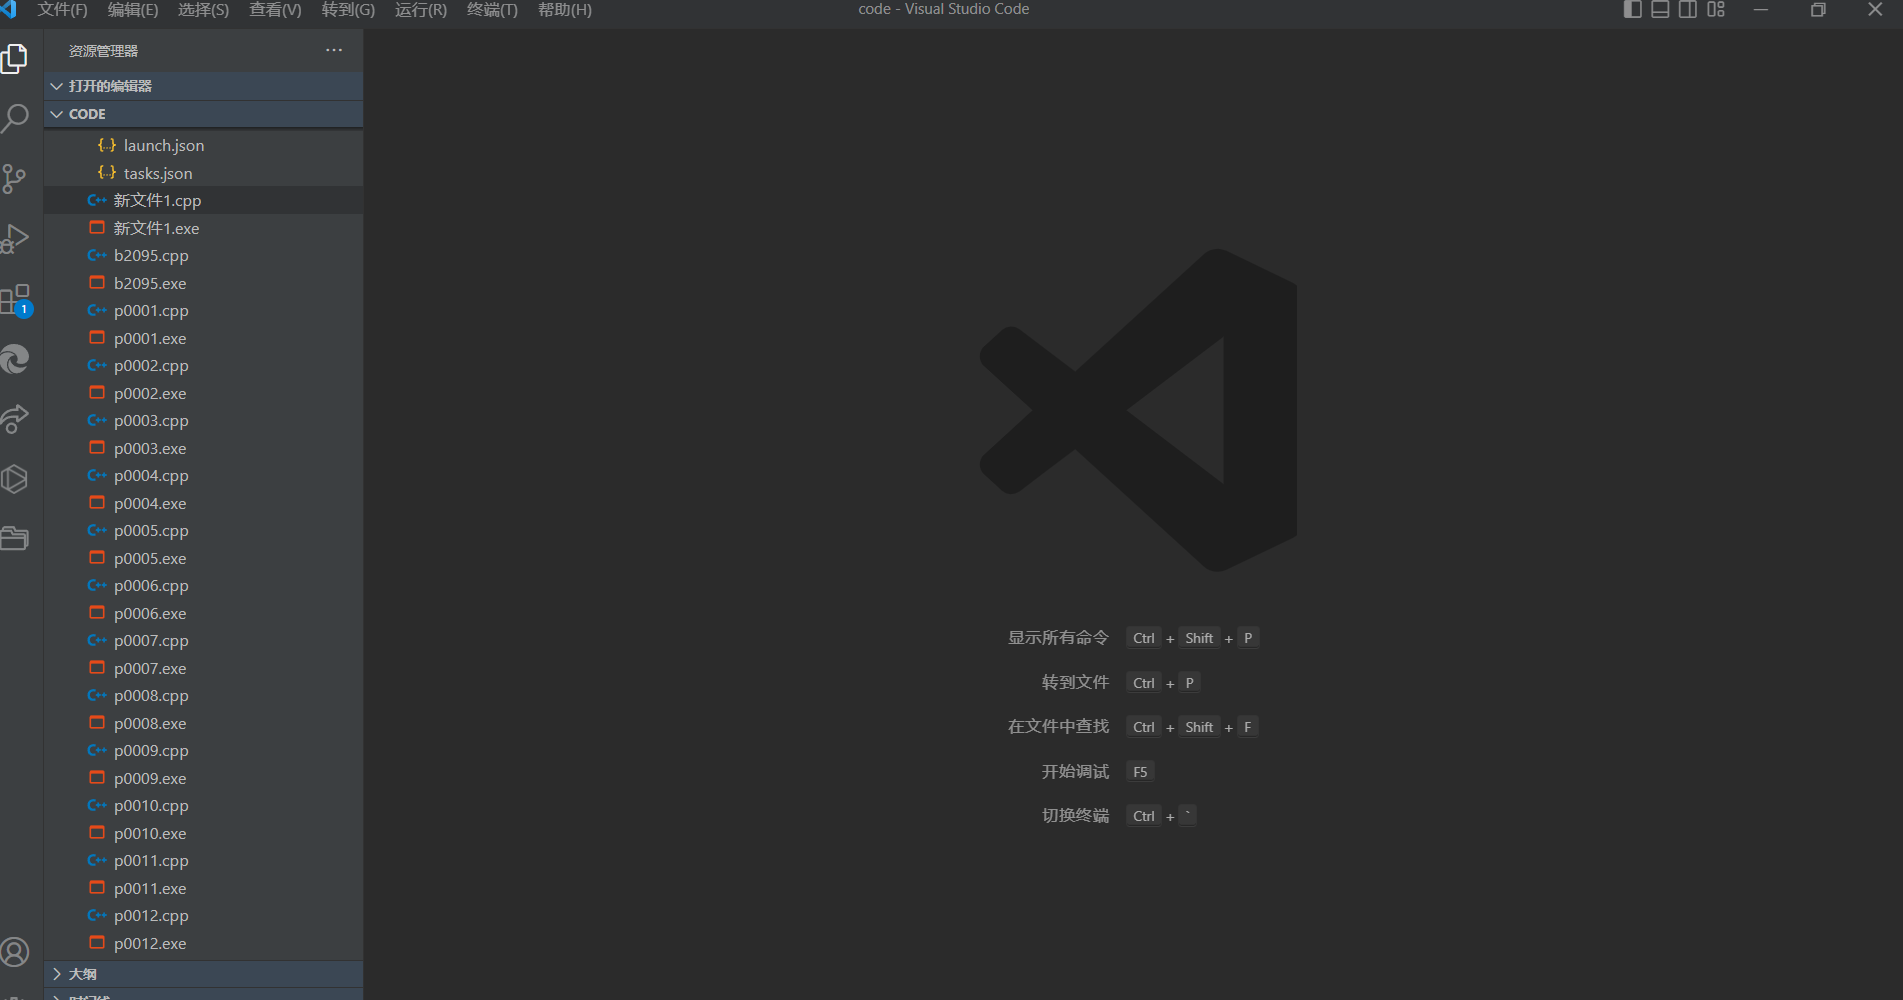
Task: Click the VS Code logo in title bar
Action: click(9, 10)
